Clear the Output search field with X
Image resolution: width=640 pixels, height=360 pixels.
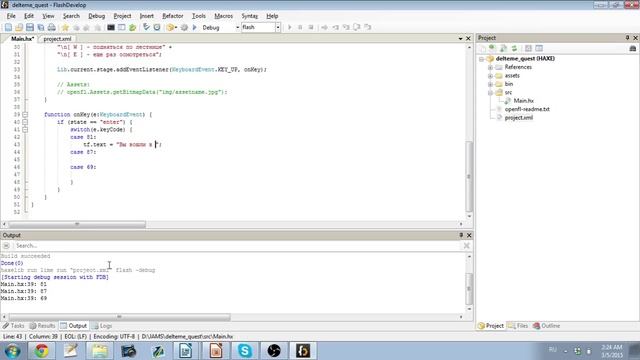tap(467, 246)
